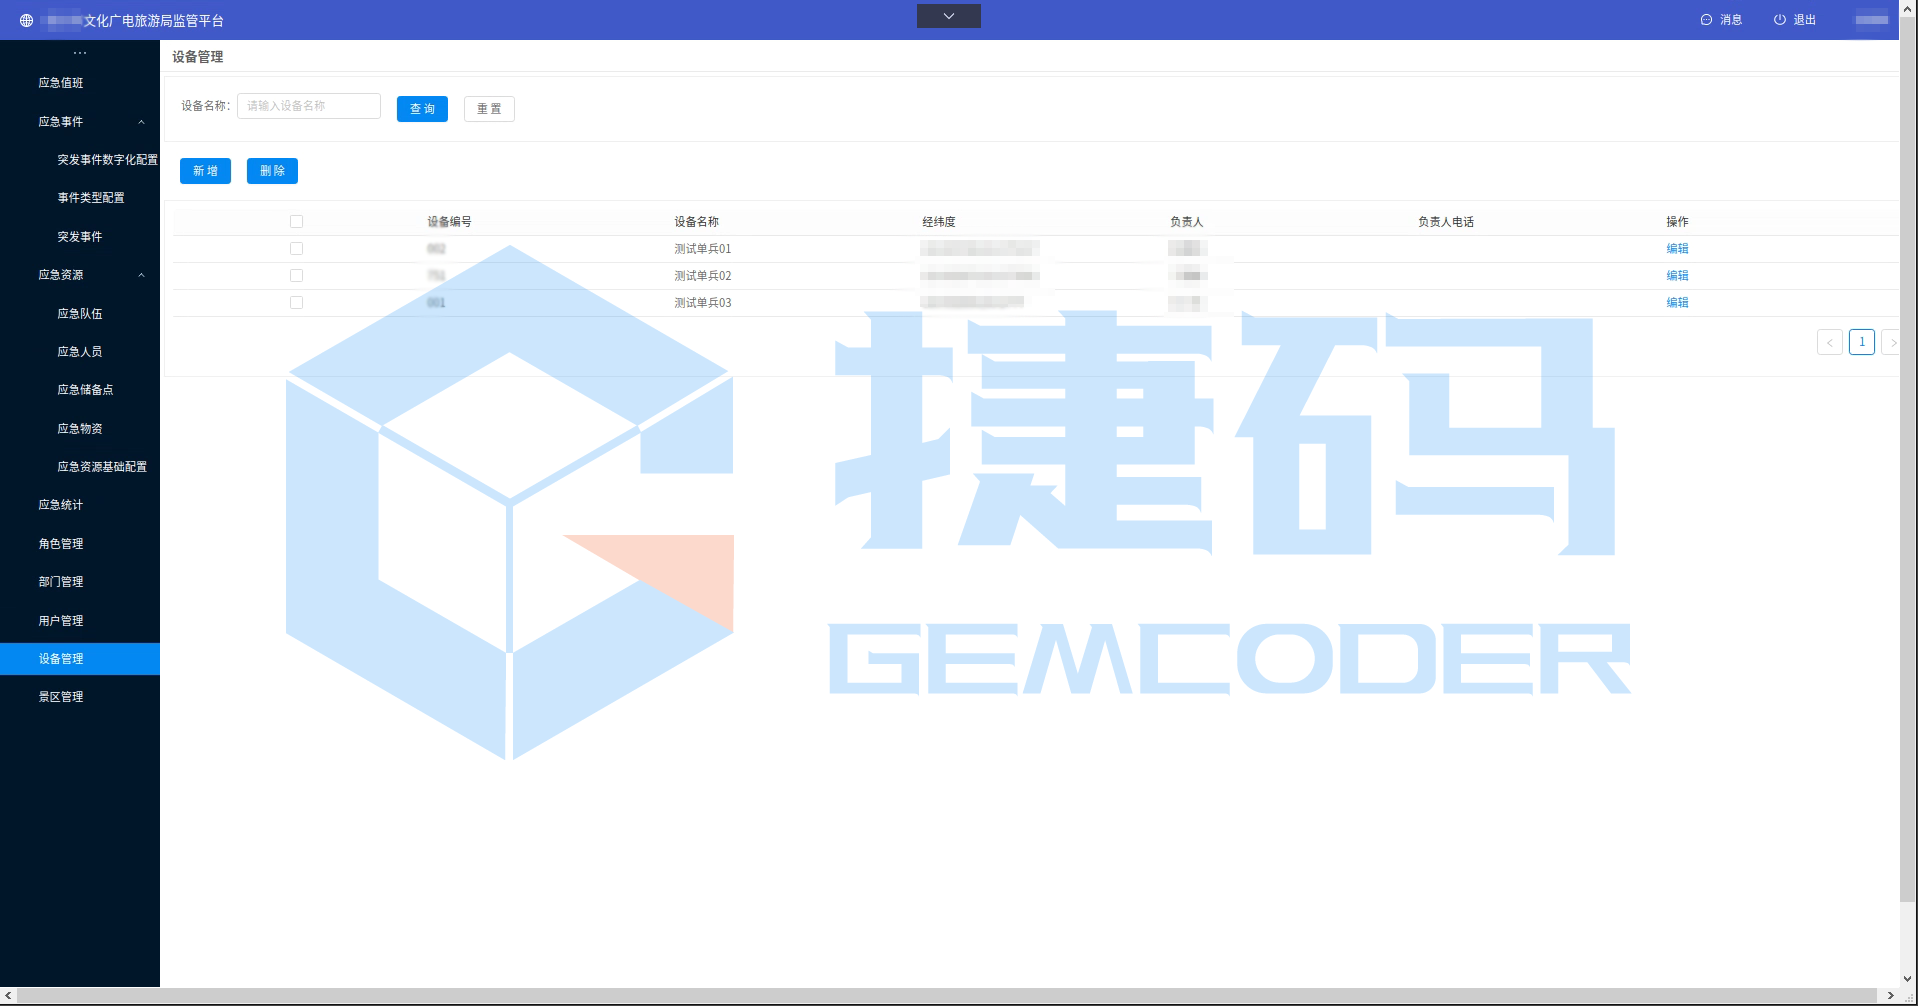Edit the 测试单兵01 device
This screenshot has width=1918, height=1006.
tap(1677, 249)
